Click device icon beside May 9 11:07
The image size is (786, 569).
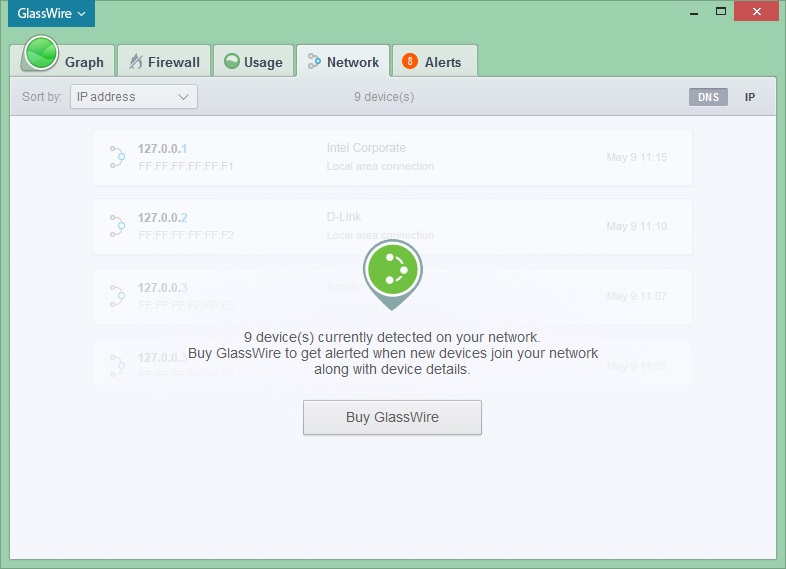[117, 296]
